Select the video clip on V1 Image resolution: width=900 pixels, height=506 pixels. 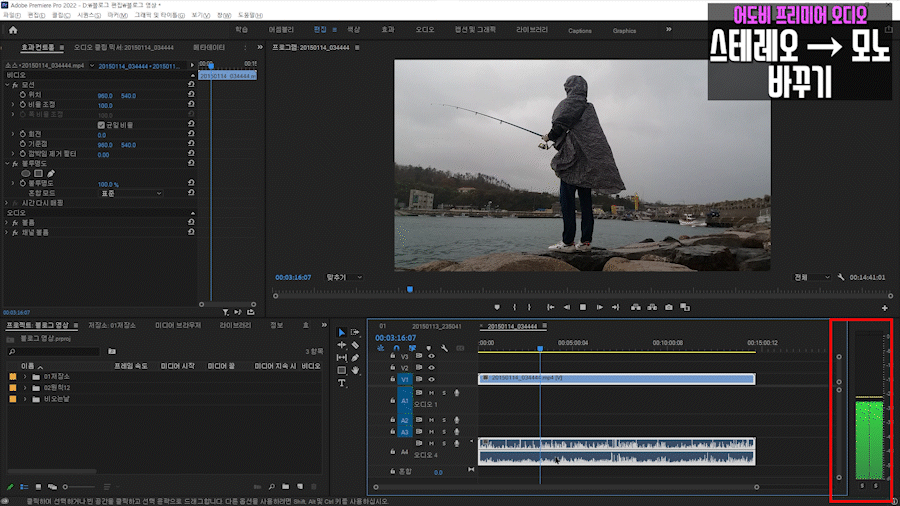tap(616, 379)
